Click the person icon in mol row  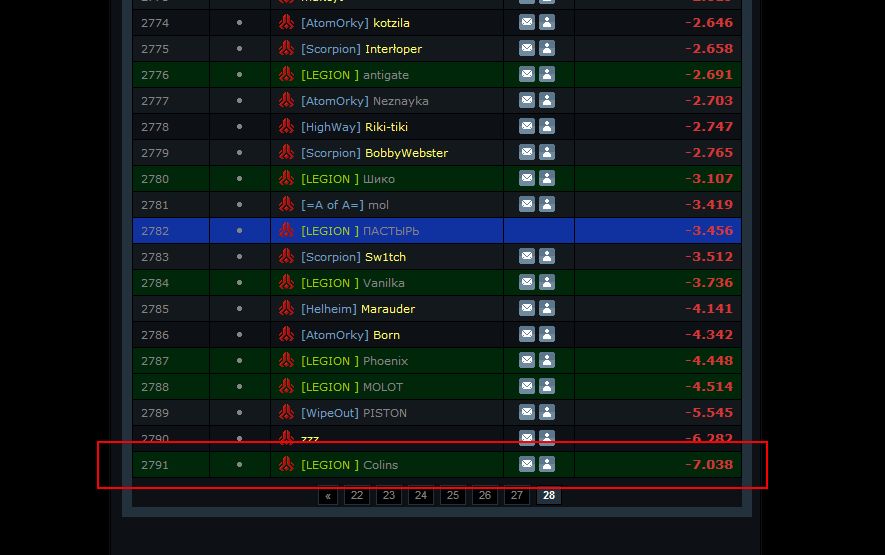[x=546, y=204]
